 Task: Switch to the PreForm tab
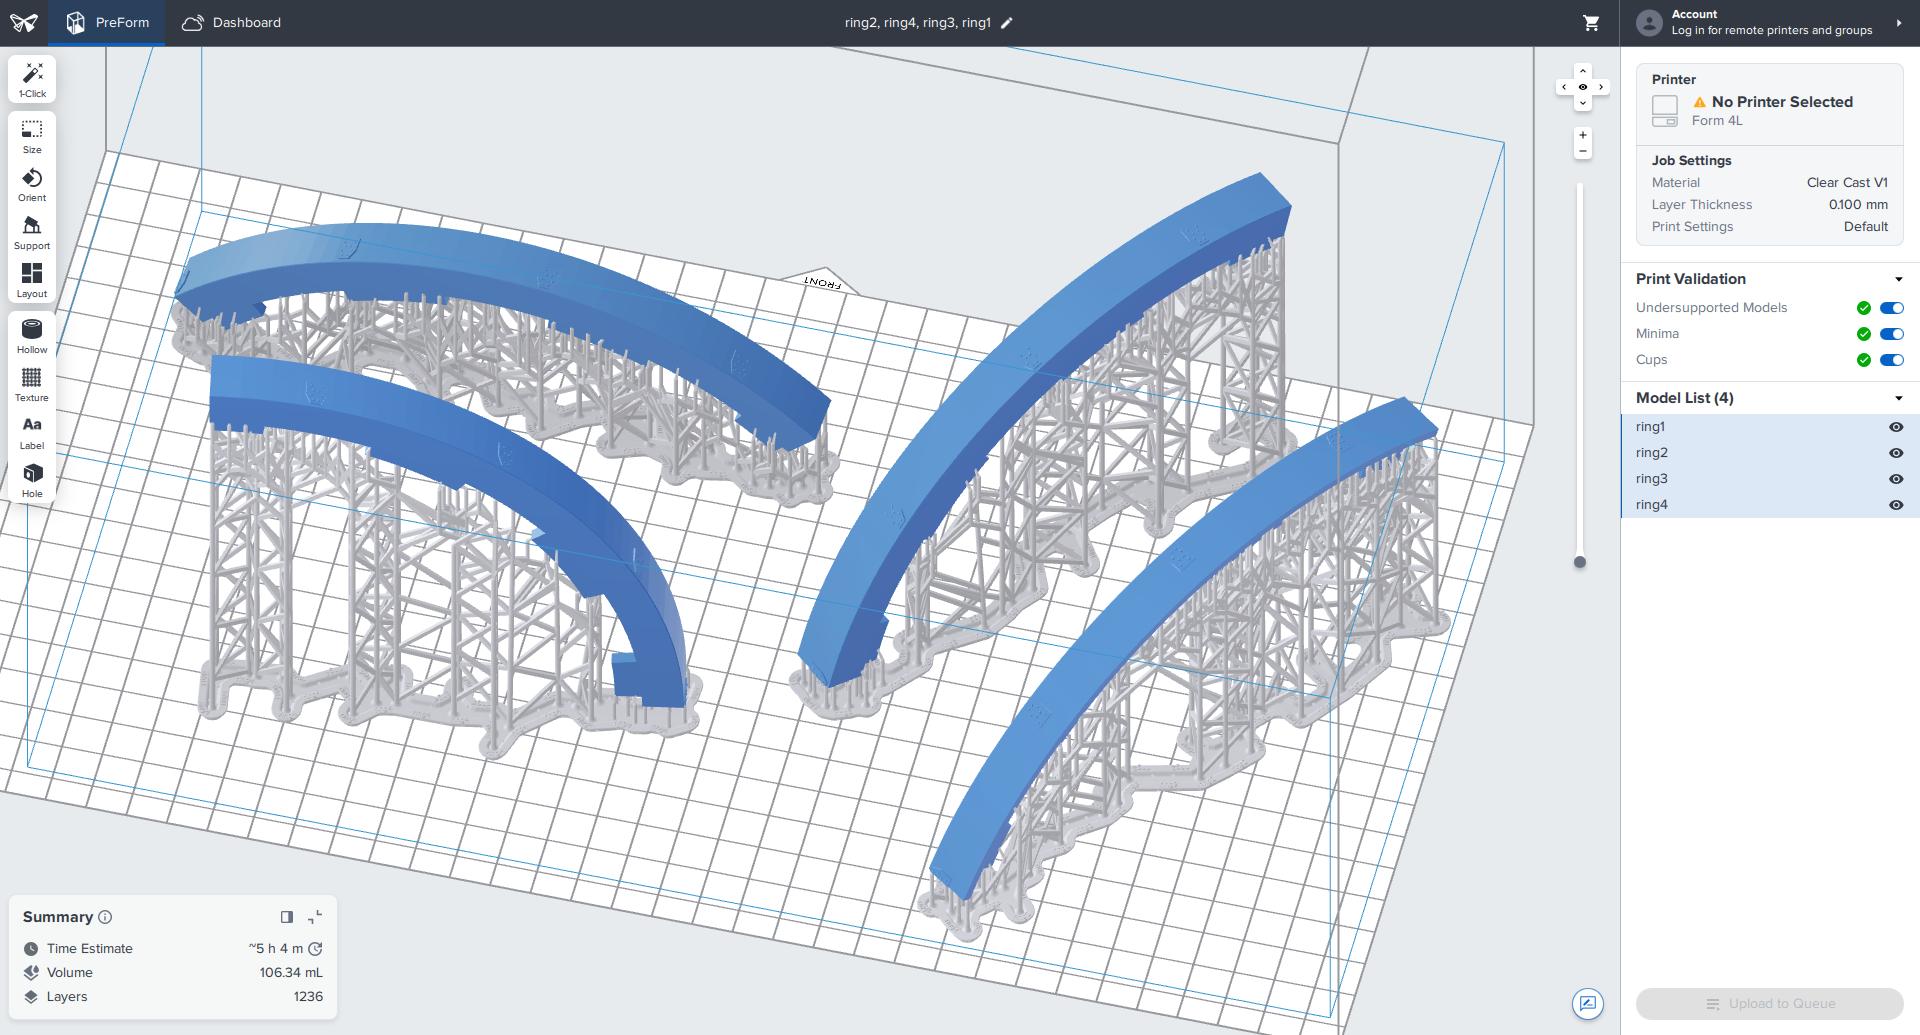(107, 23)
